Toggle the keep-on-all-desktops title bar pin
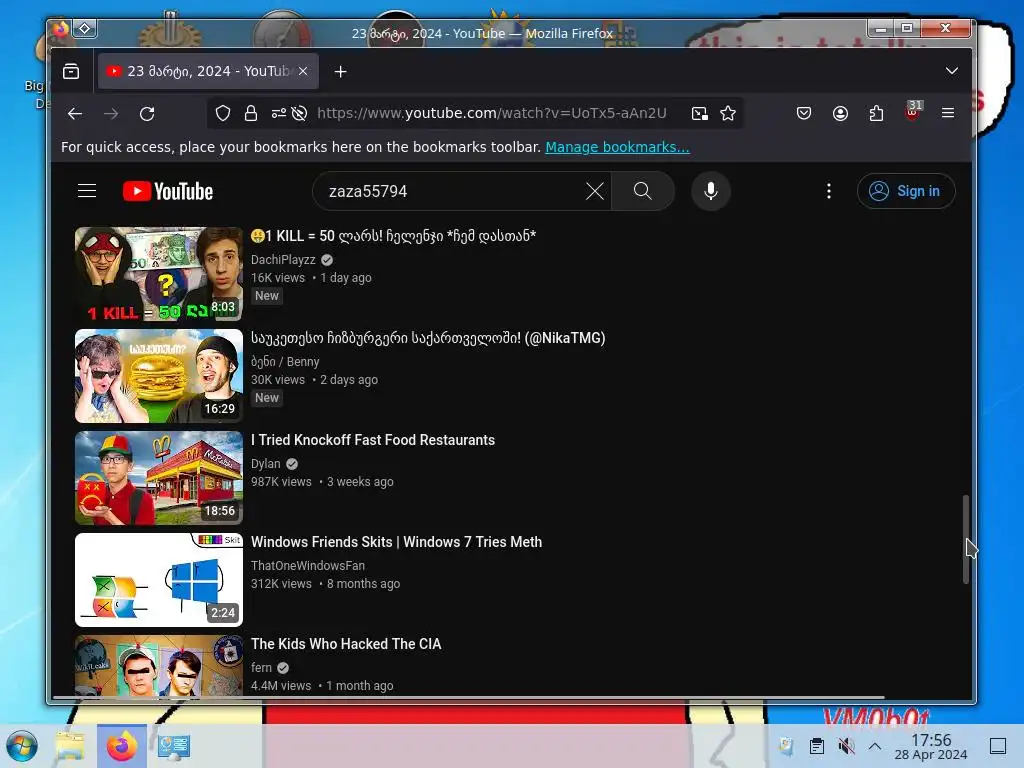The height and width of the screenshot is (768, 1024). point(85,29)
